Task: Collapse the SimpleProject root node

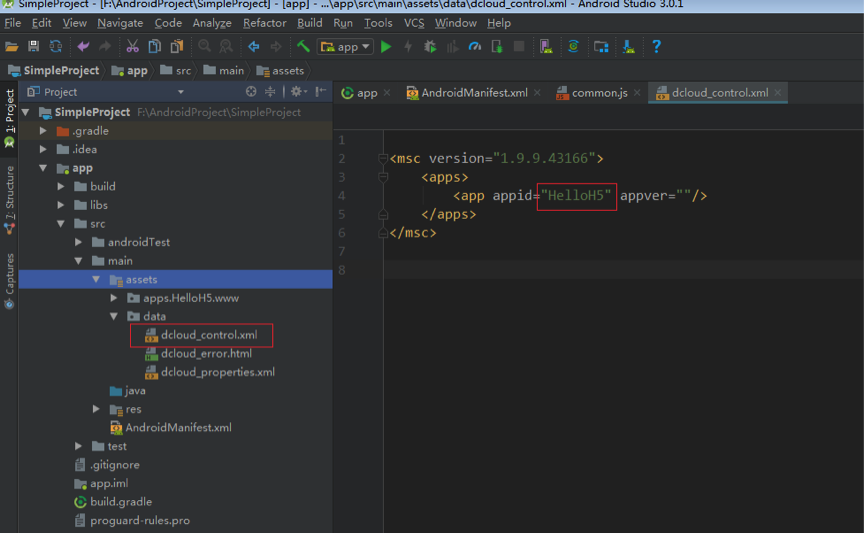Action: coord(25,112)
